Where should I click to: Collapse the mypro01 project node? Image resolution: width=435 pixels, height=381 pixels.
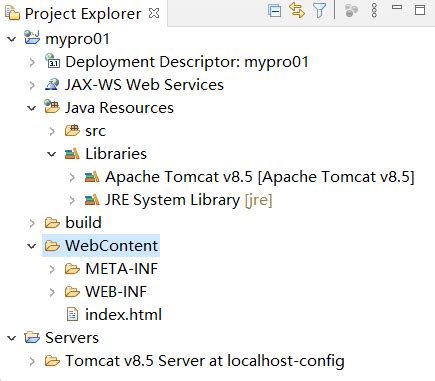[x=12, y=39]
